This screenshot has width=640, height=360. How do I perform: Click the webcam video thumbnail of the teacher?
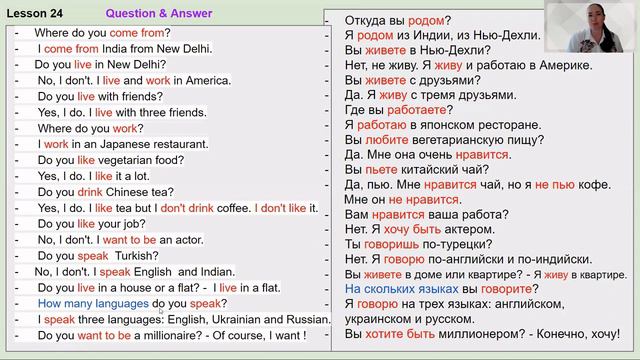click(x=591, y=27)
